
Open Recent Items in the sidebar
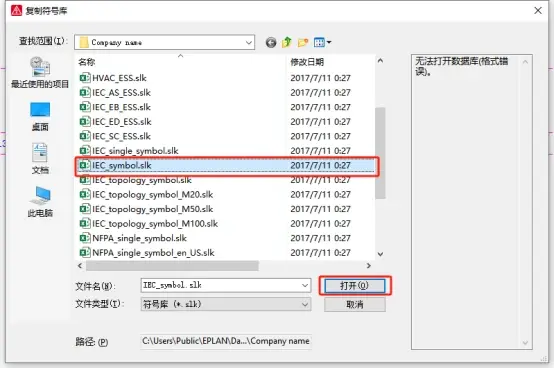tap(40, 72)
